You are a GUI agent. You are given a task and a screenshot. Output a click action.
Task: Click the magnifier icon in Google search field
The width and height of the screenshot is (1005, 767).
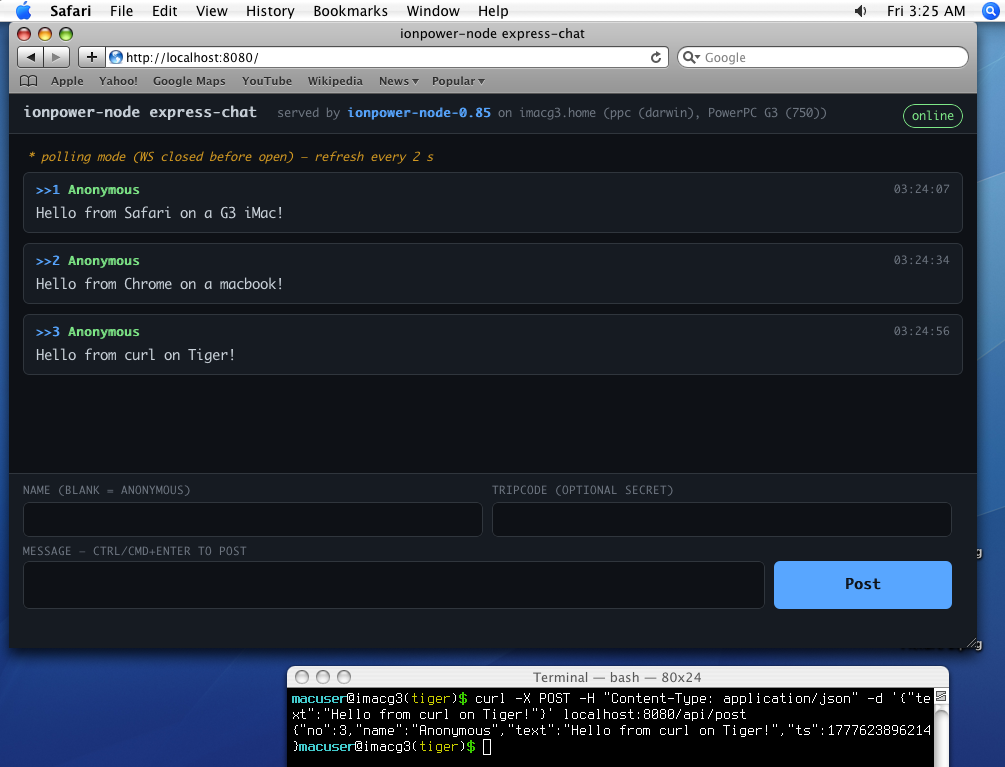coord(690,57)
